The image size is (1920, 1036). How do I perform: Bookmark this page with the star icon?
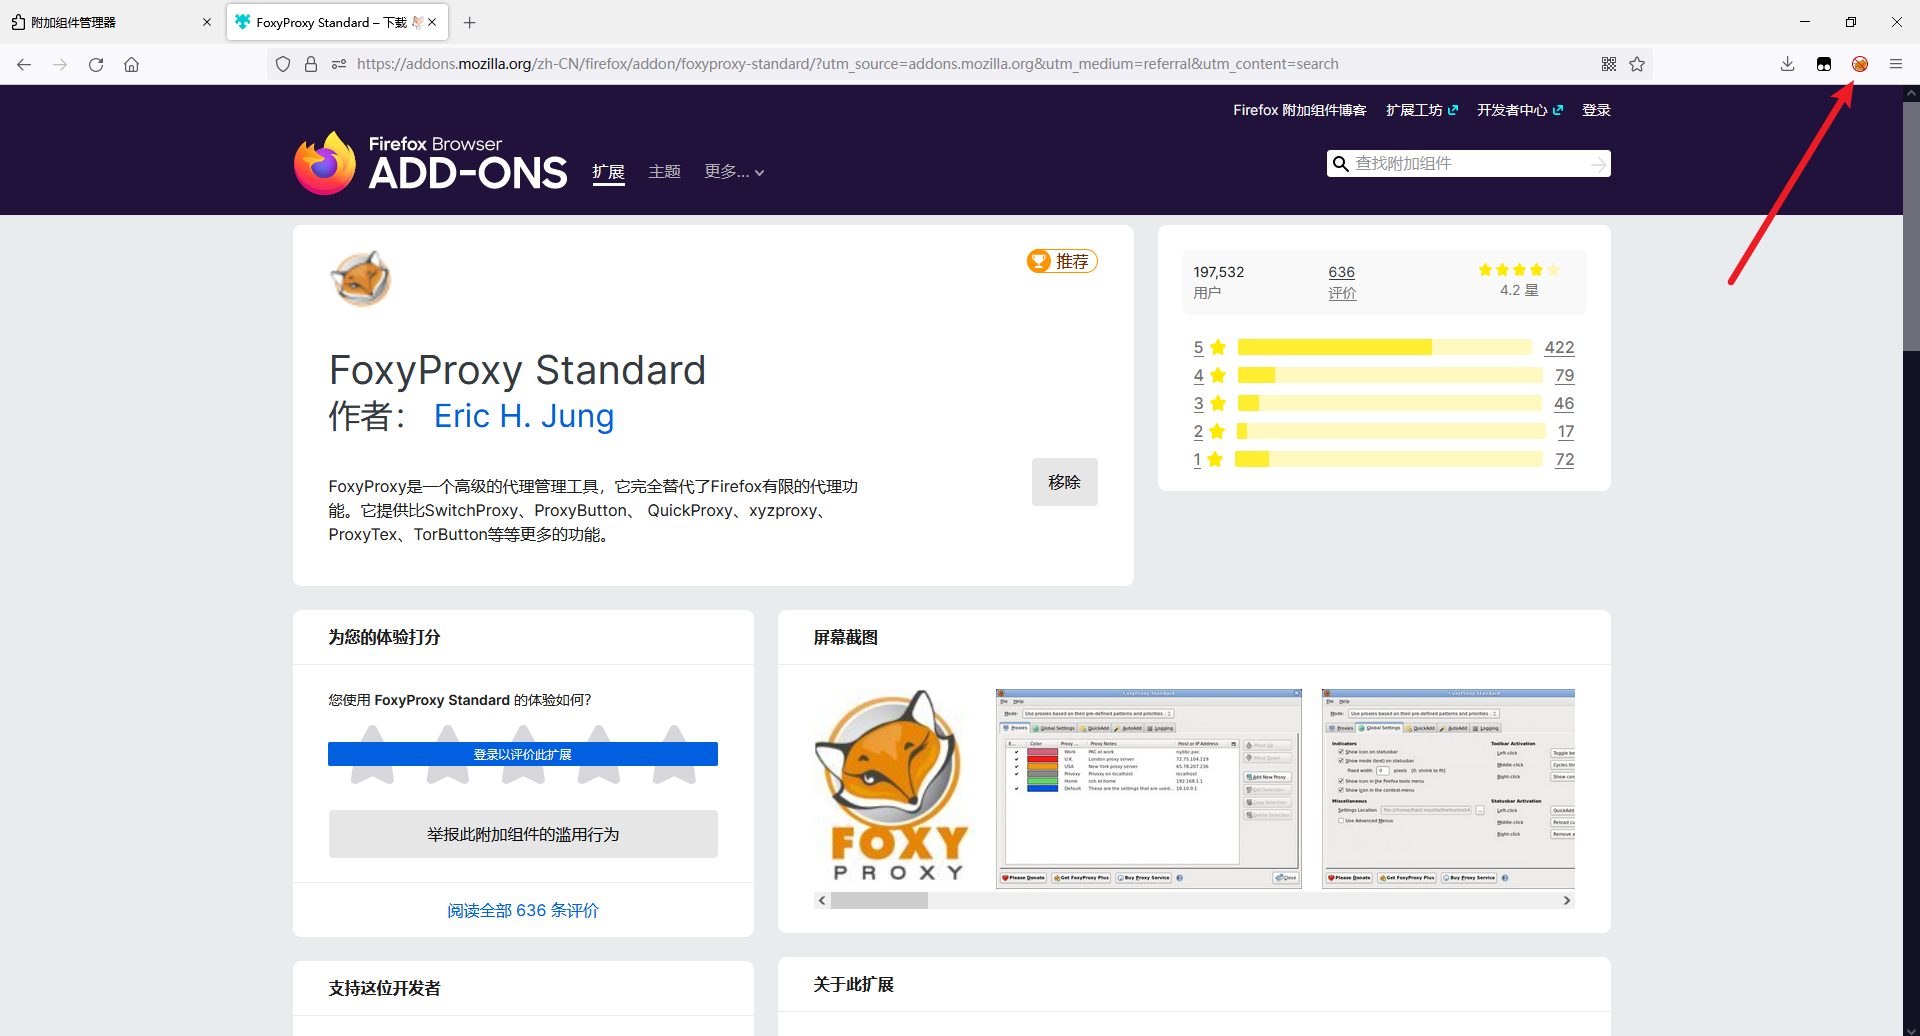point(1637,64)
